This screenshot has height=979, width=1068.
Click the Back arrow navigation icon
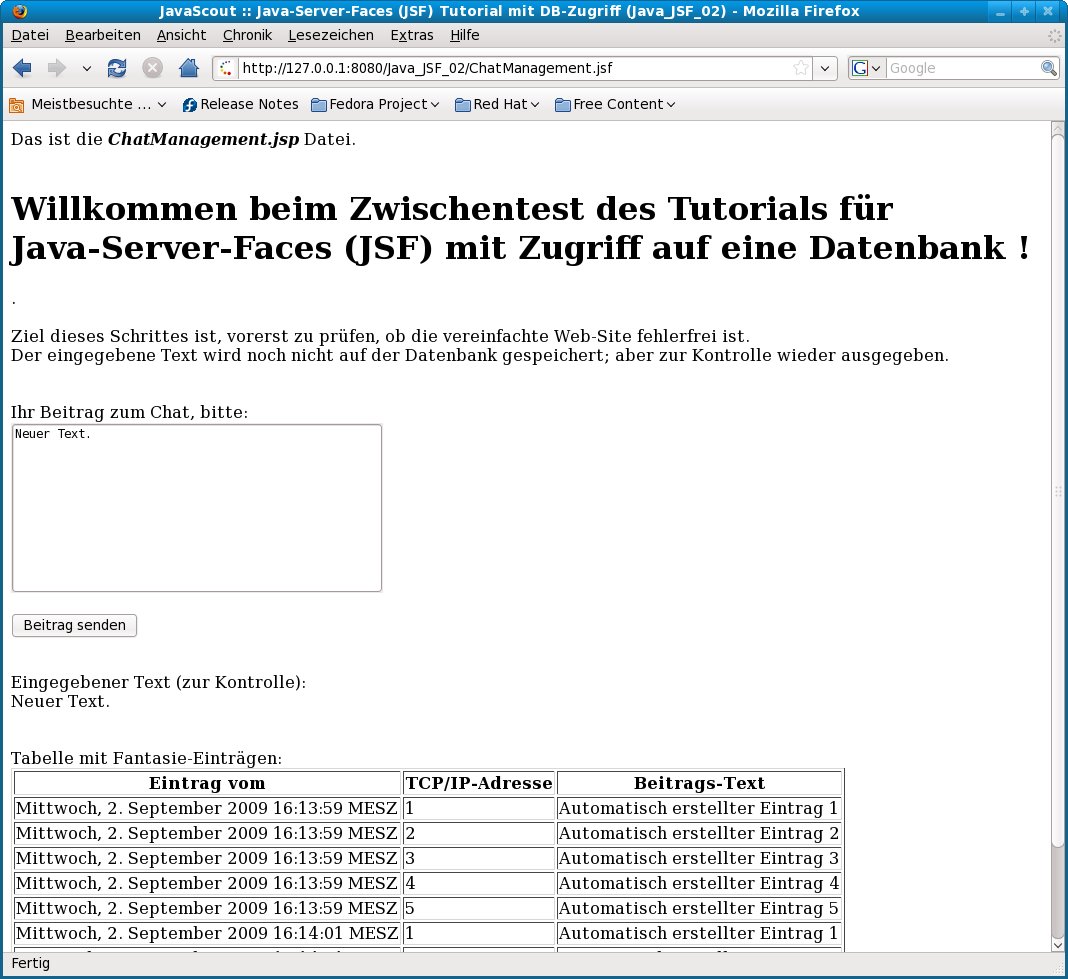pyautogui.click(x=23, y=68)
